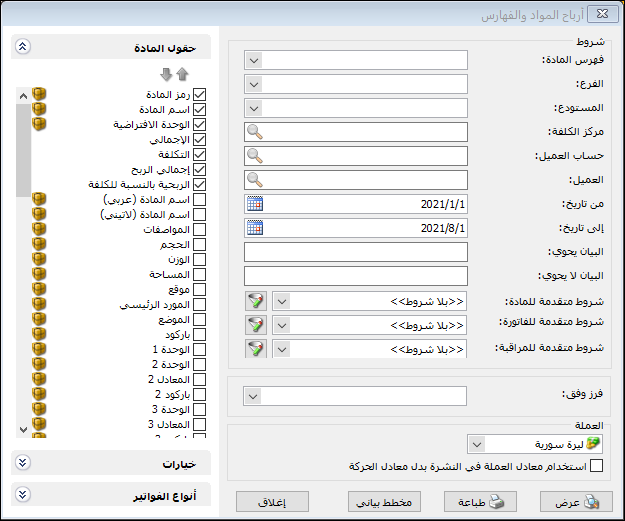
Task: Uncheck the الإجمالي checkbox
Action: (199, 140)
